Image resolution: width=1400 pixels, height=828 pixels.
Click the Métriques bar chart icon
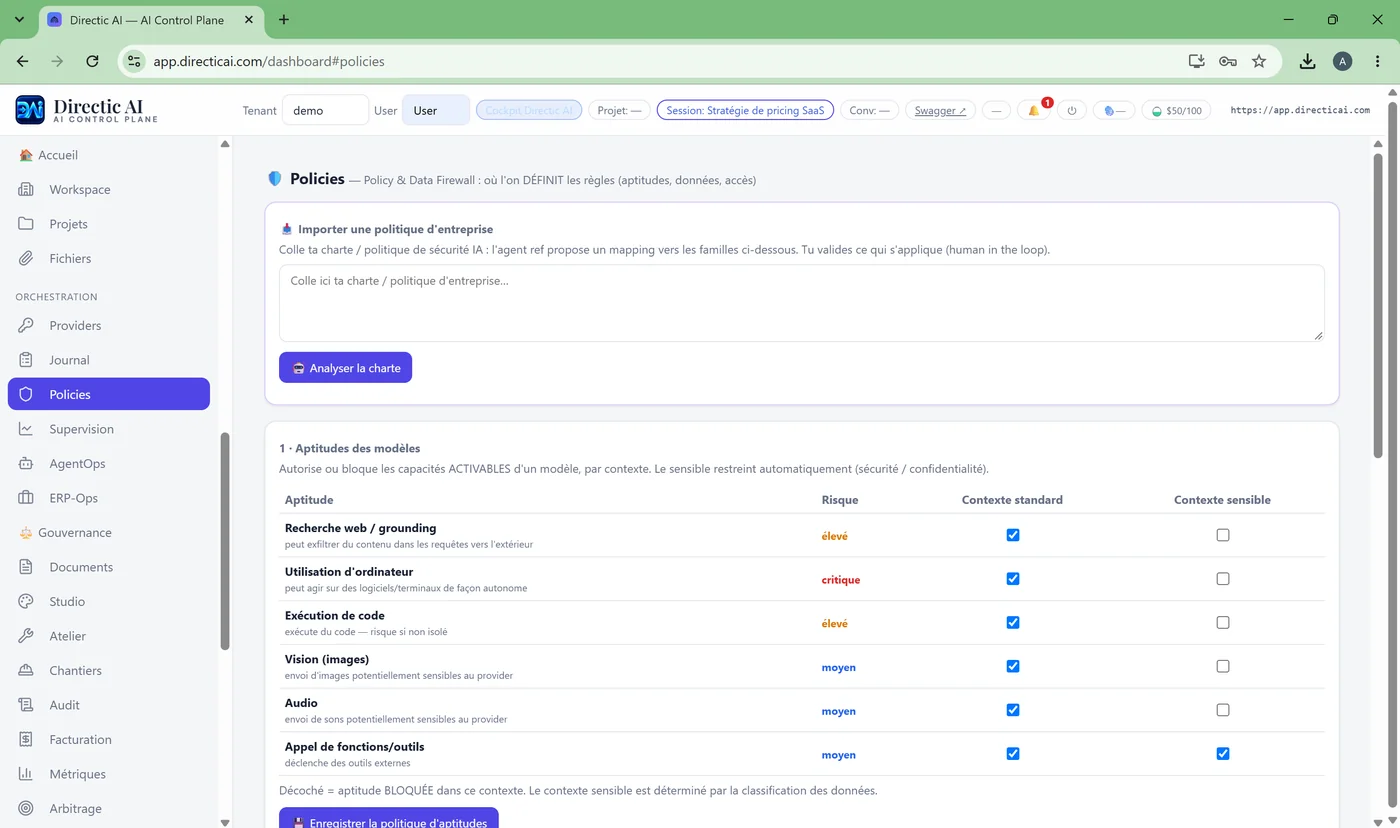coord(27,774)
